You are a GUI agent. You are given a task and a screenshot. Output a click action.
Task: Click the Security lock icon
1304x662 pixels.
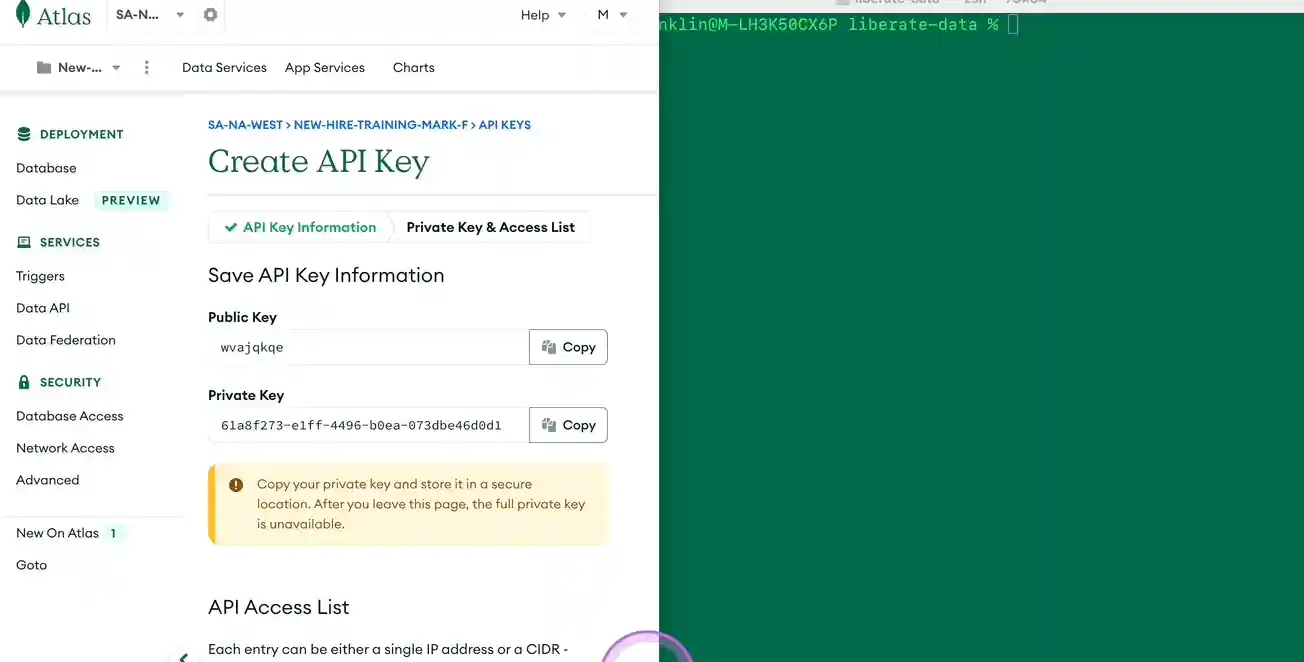[24, 382]
